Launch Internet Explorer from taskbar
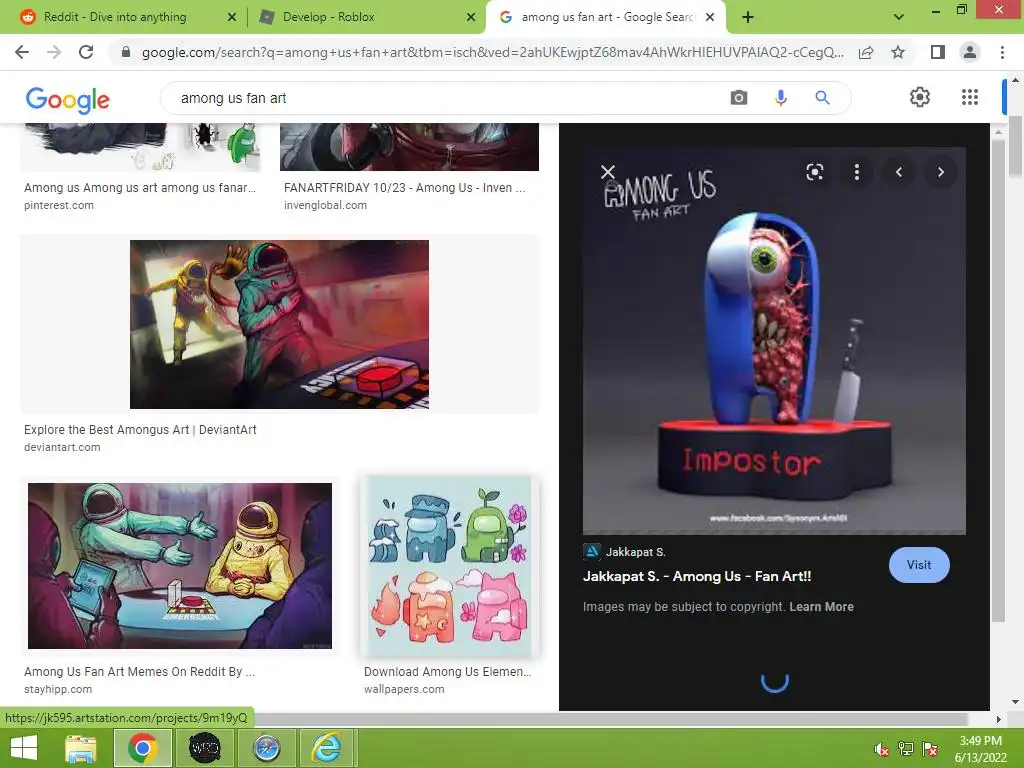The width and height of the screenshot is (1024, 768). (326, 748)
